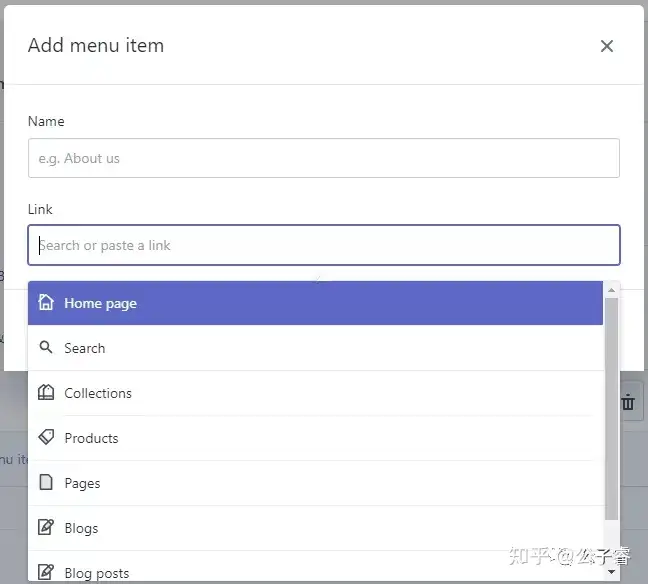Choose Collections from the link list
The height and width of the screenshot is (584, 648).
pos(315,393)
